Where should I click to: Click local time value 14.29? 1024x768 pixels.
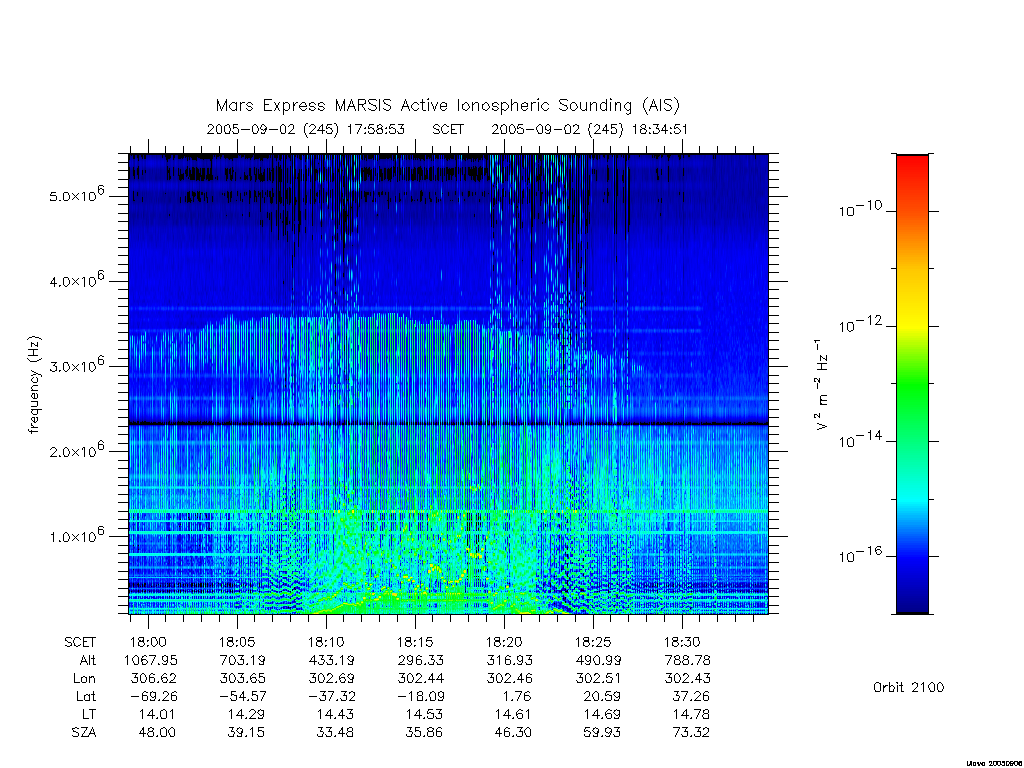point(246,714)
